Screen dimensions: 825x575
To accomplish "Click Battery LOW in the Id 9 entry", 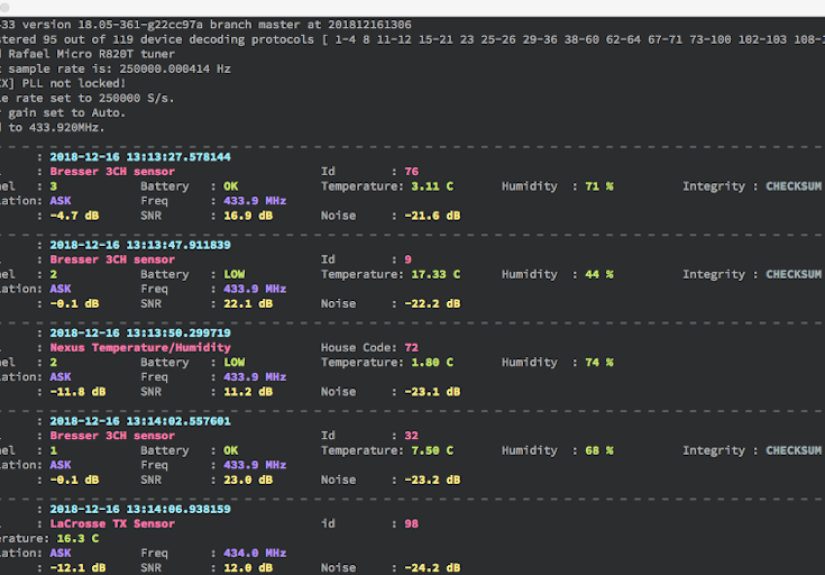I will pyautogui.click(x=234, y=274).
